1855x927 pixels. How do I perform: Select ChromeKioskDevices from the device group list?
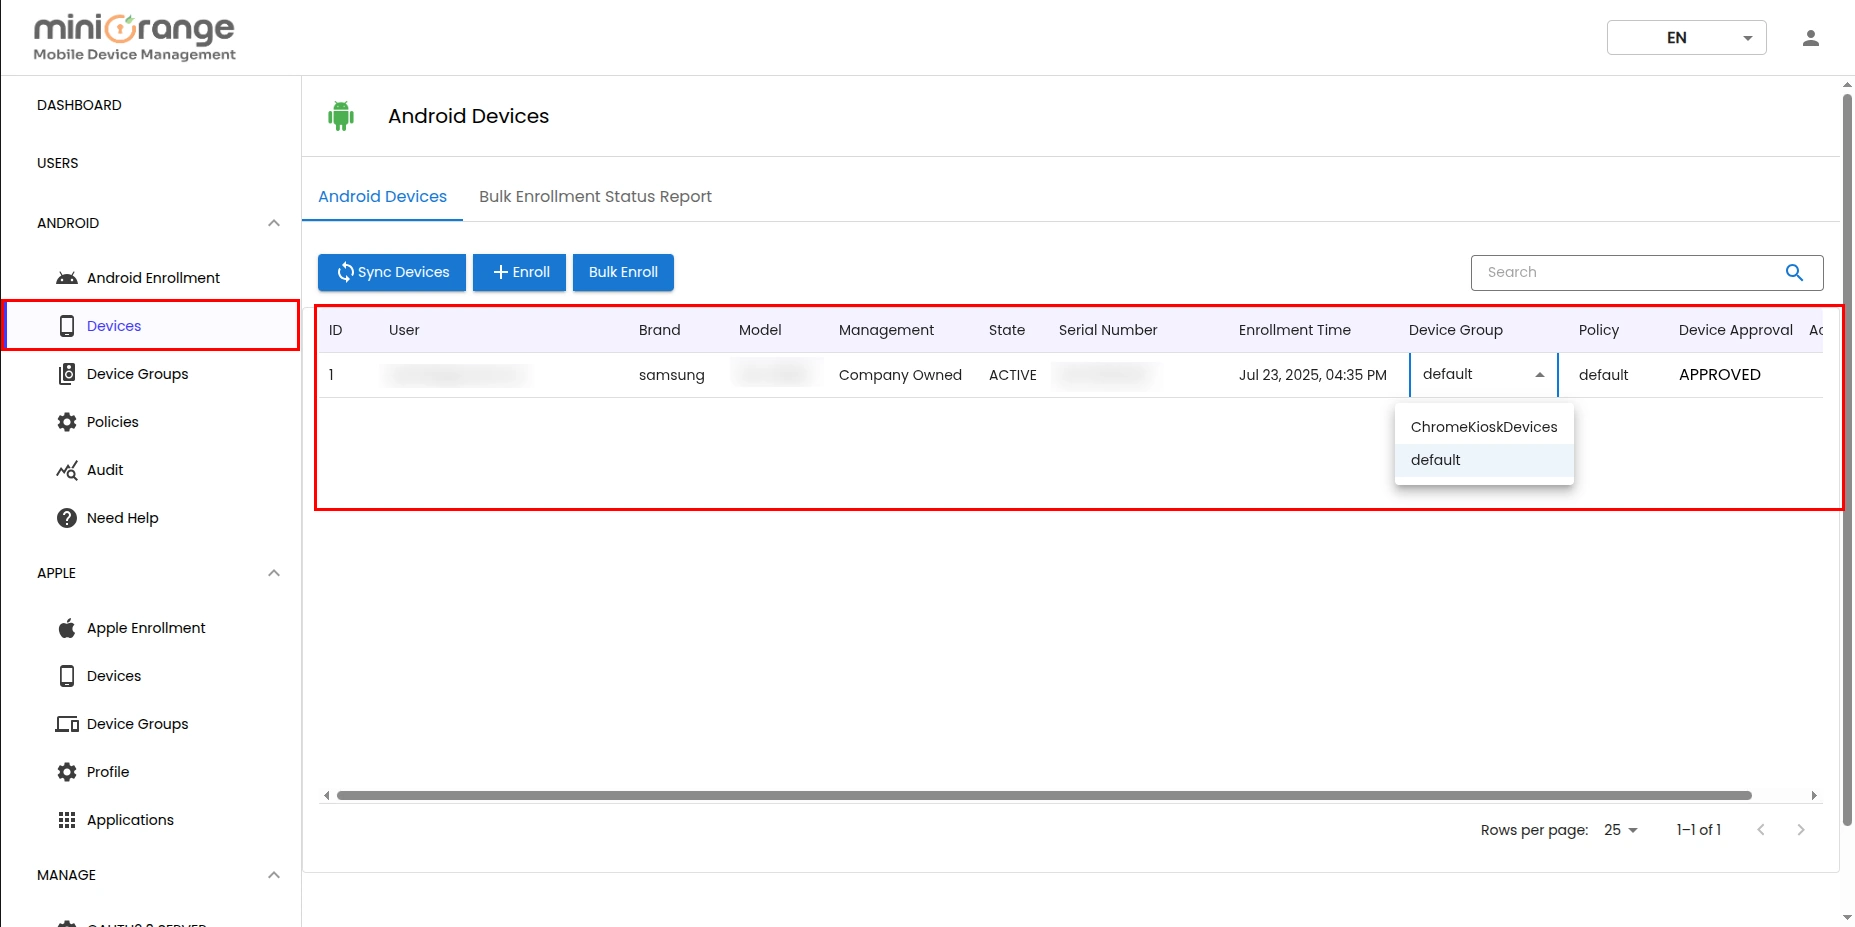[x=1483, y=427]
